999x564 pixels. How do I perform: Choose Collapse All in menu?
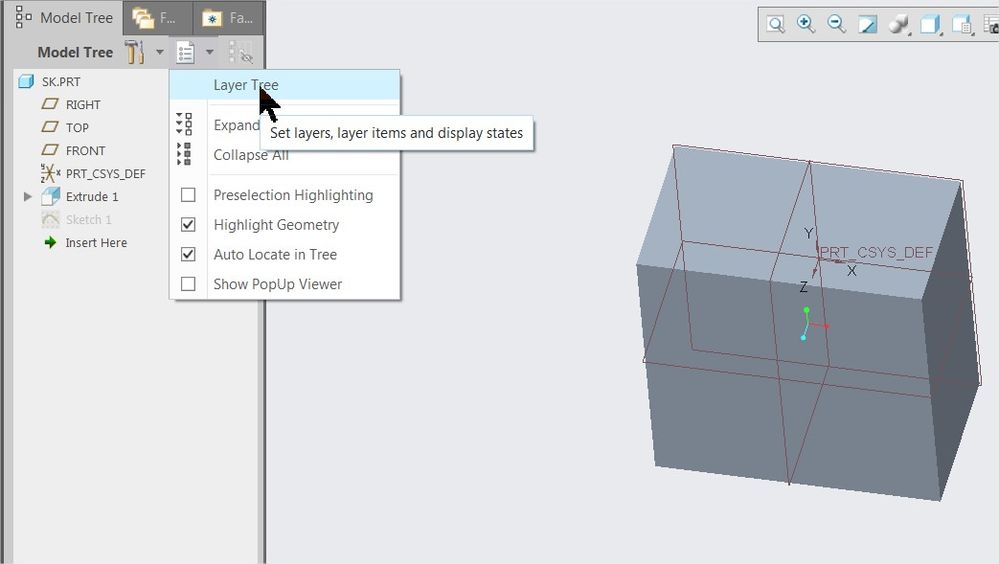point(251,155)
